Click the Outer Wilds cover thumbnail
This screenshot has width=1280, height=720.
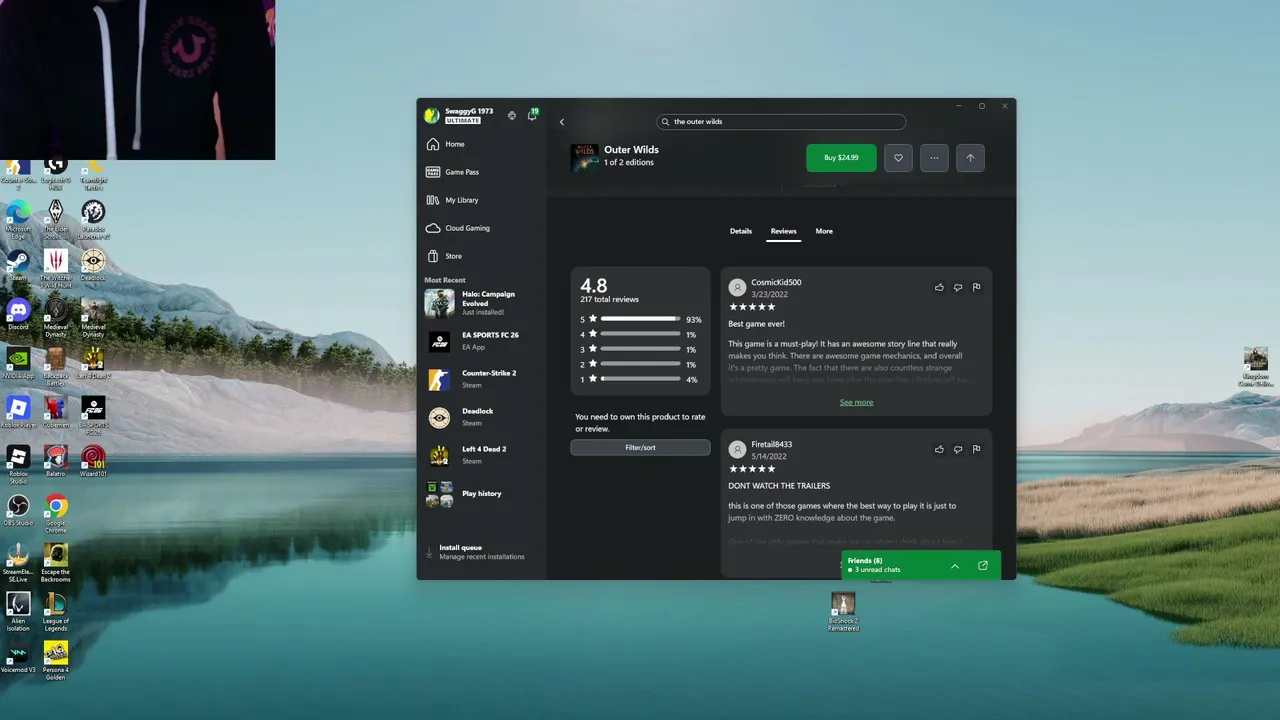[x=585, y=158]
